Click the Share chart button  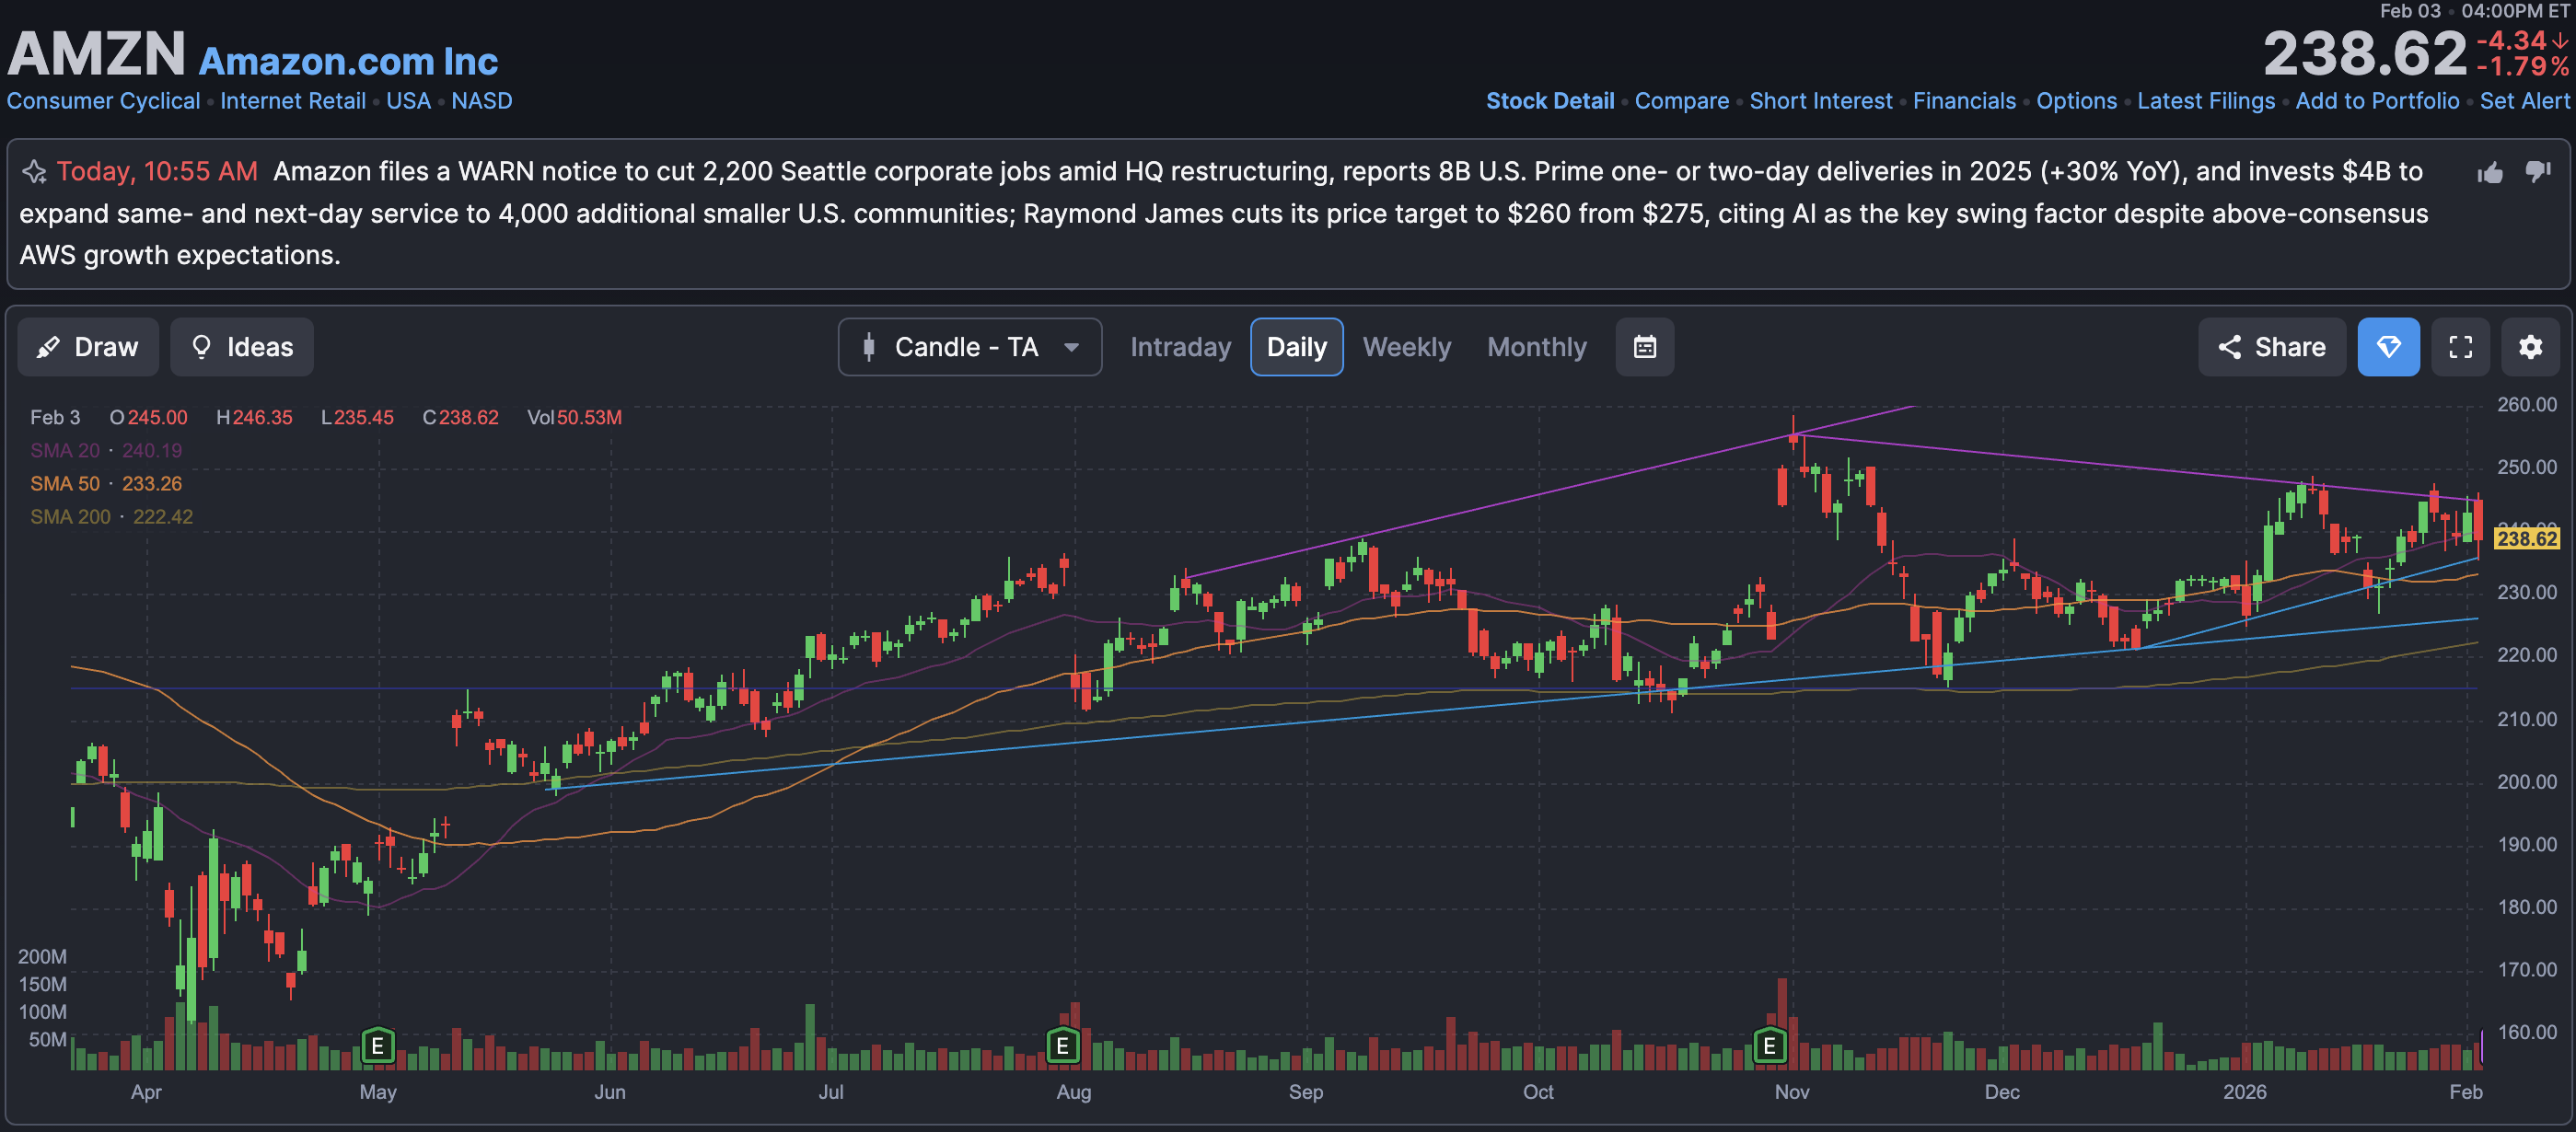coord(2271,347)
